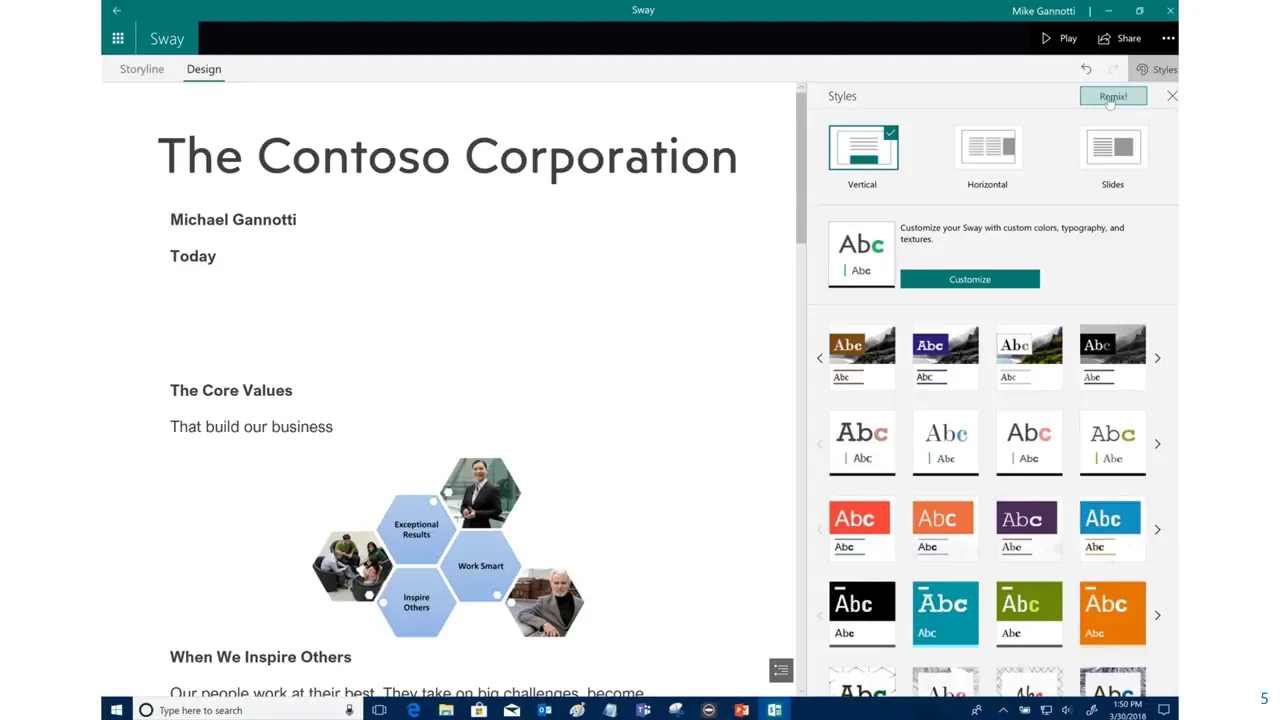Switch to the Design tab

click(203, 69)
